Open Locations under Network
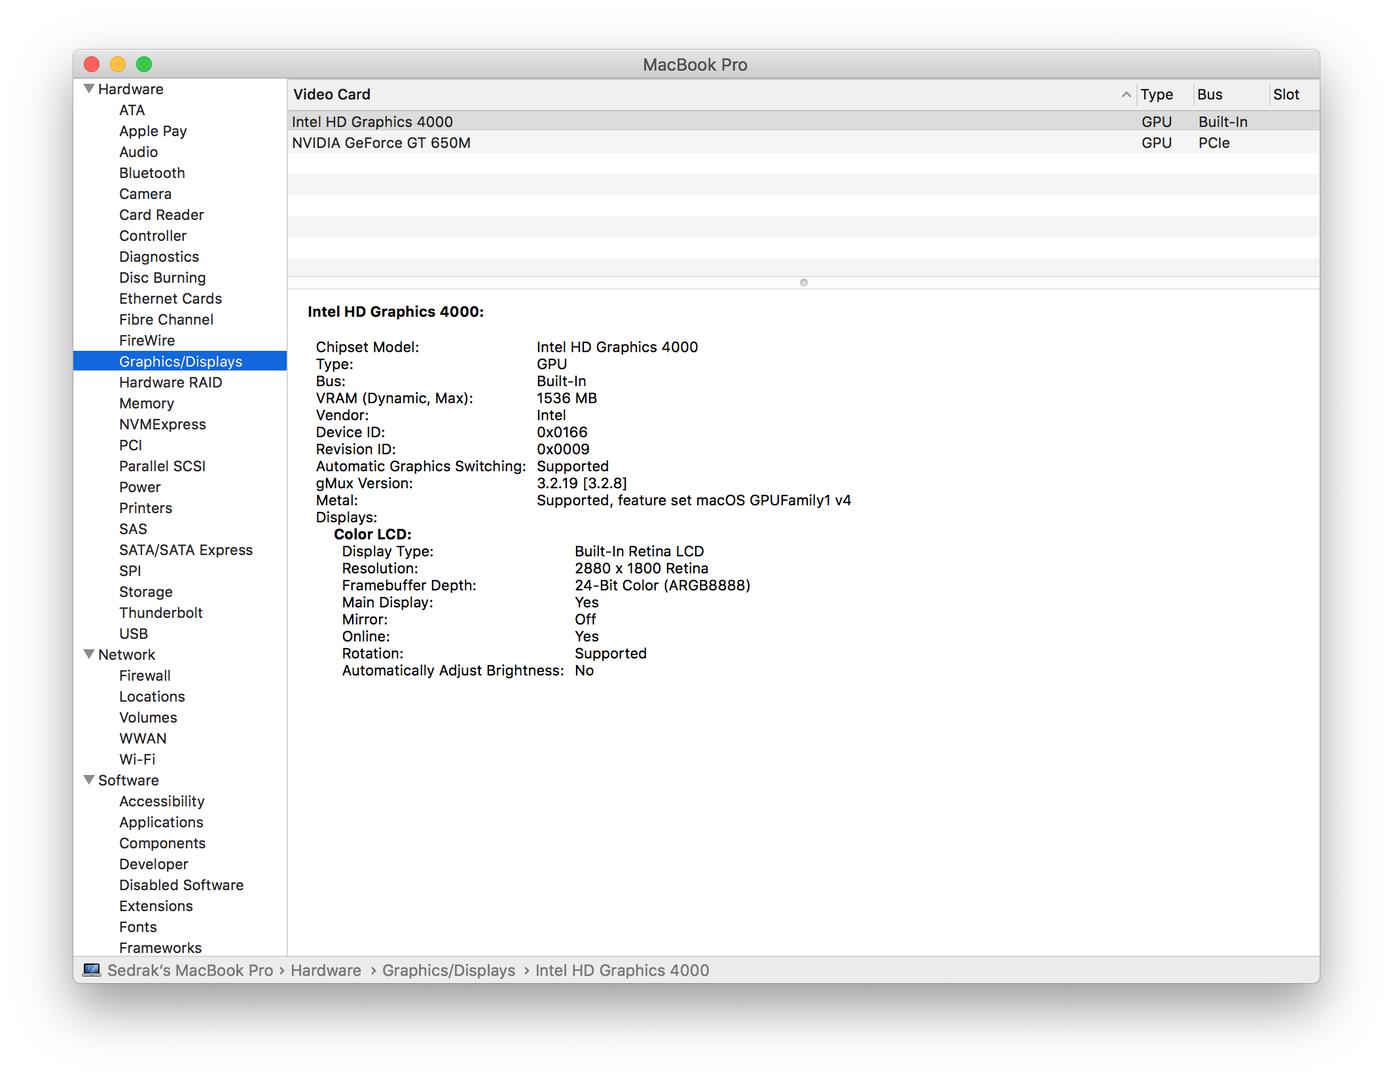Viewport: 1393px width, 1080px height. [x=152, y=698]
